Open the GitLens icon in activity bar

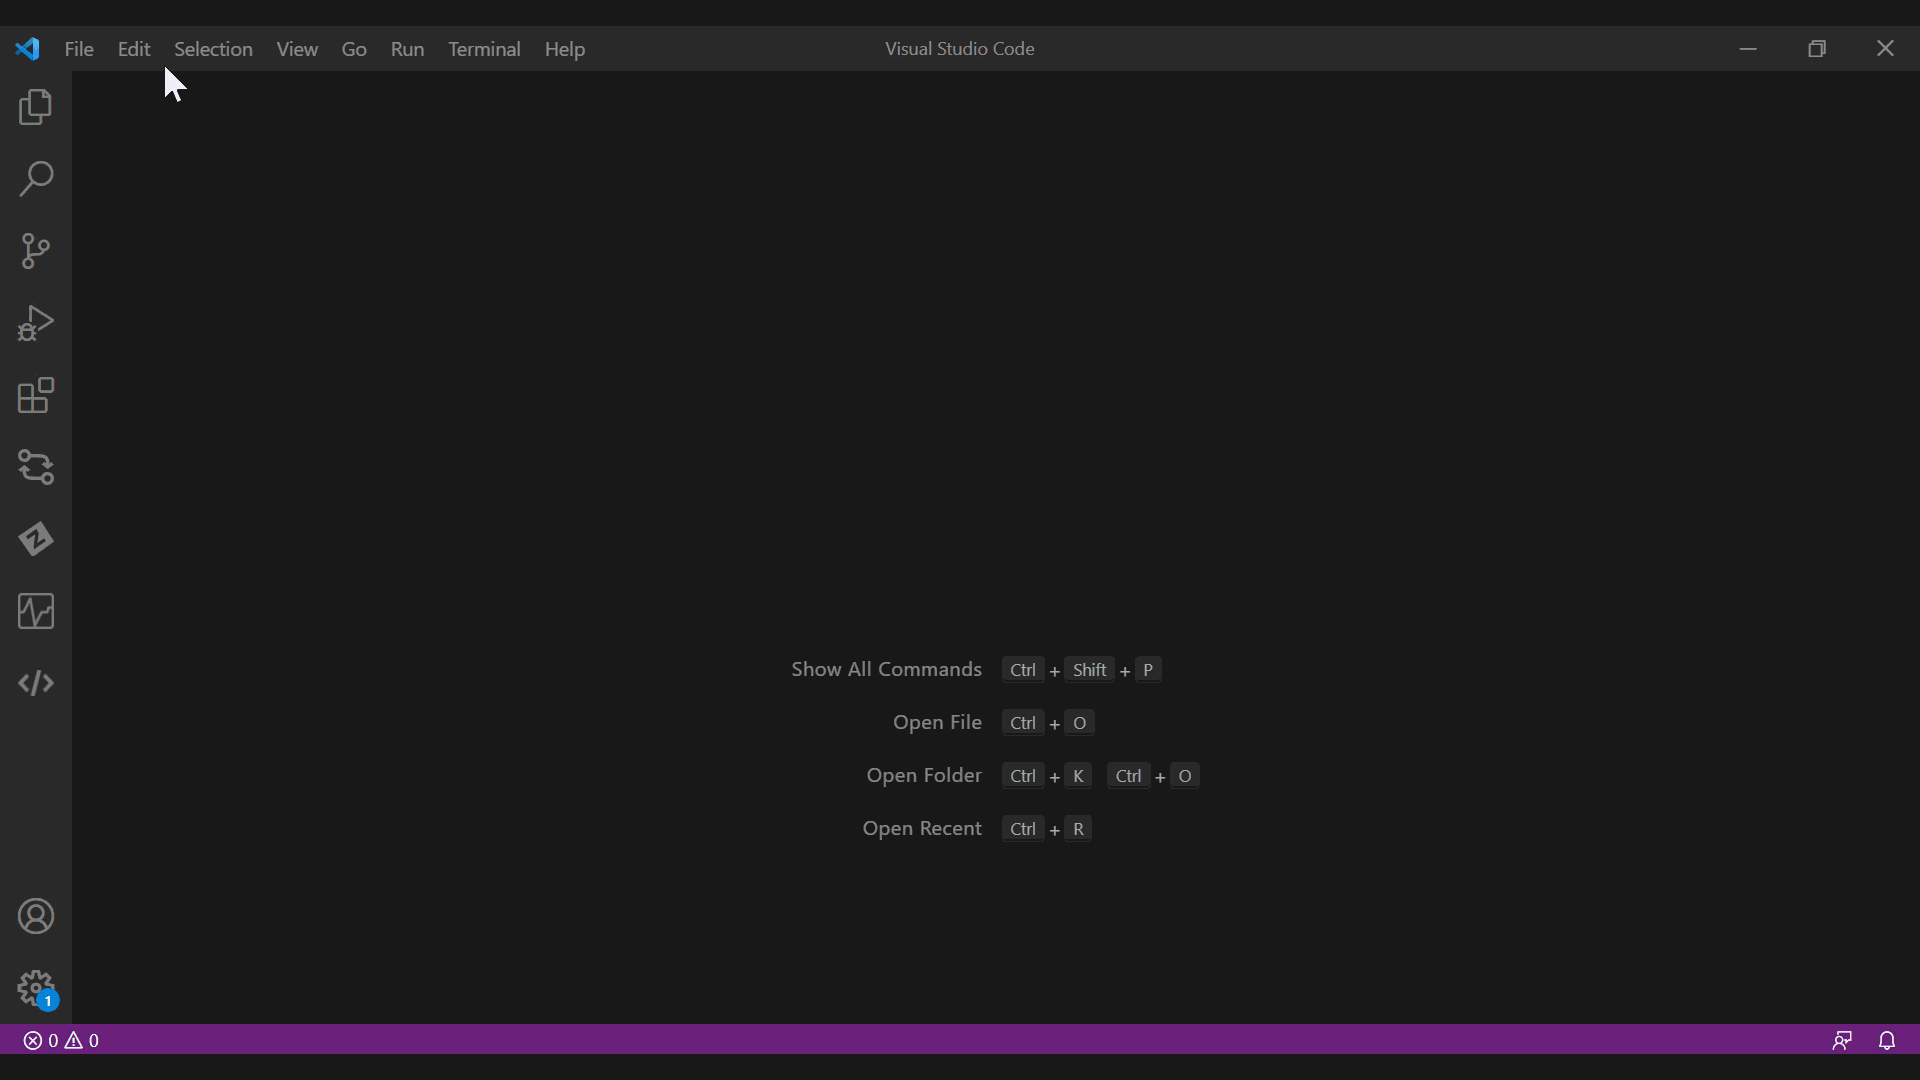pyautogui.click(x=36, y=539)
